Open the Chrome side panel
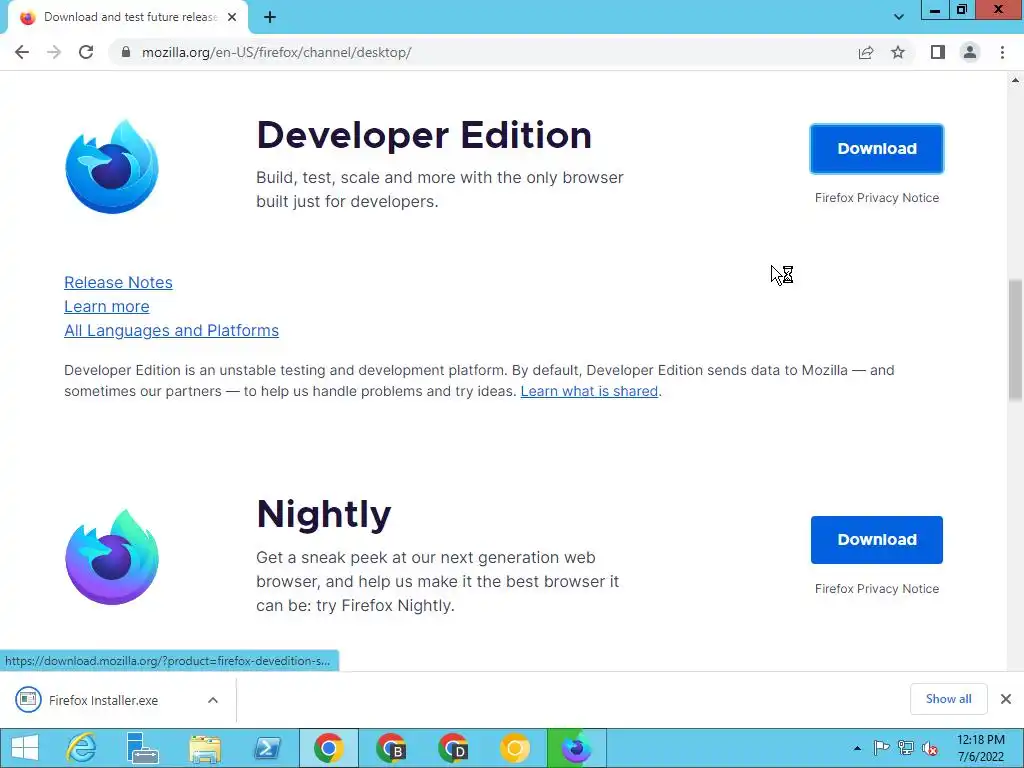 (938, 52)
